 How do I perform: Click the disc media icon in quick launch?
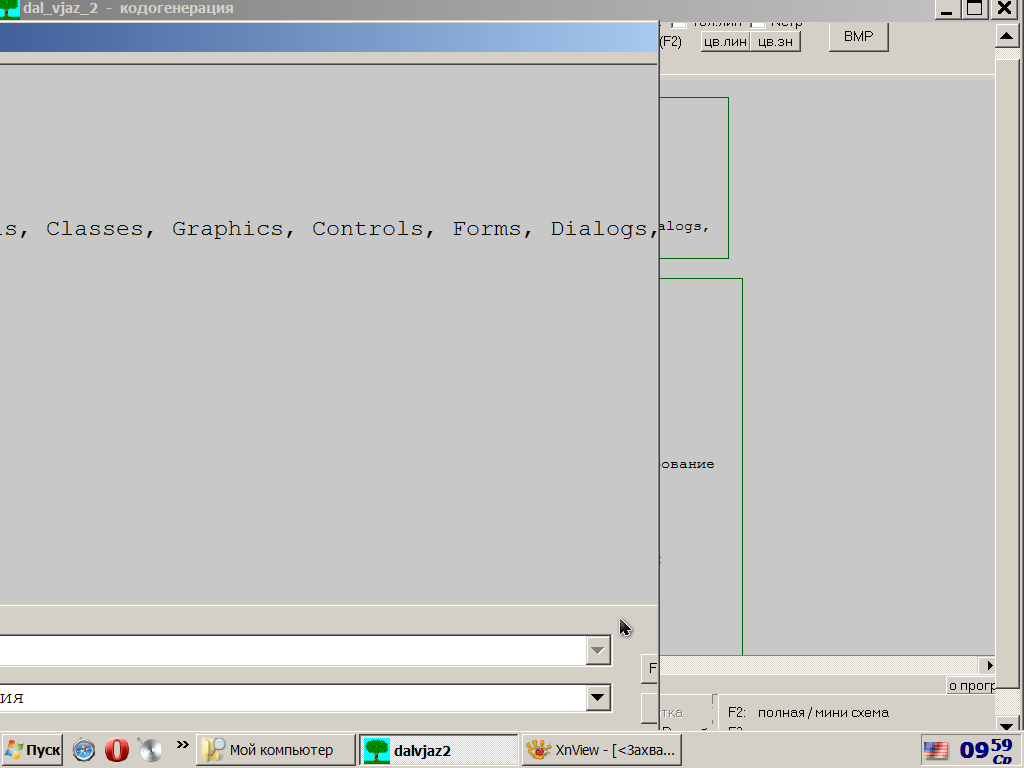[x=150, y=749]
